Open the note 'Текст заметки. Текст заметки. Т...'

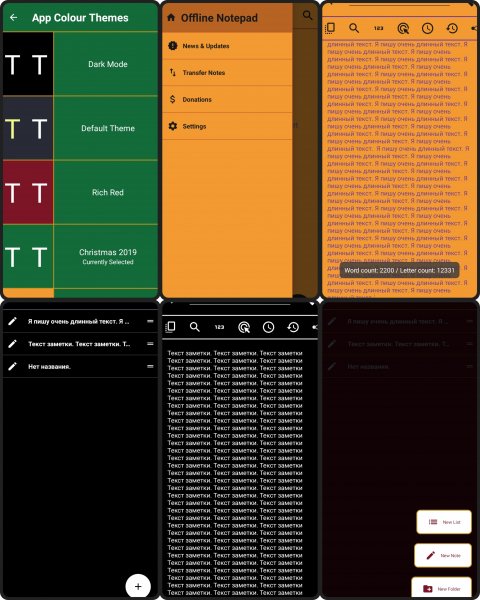tap(79, 344)
